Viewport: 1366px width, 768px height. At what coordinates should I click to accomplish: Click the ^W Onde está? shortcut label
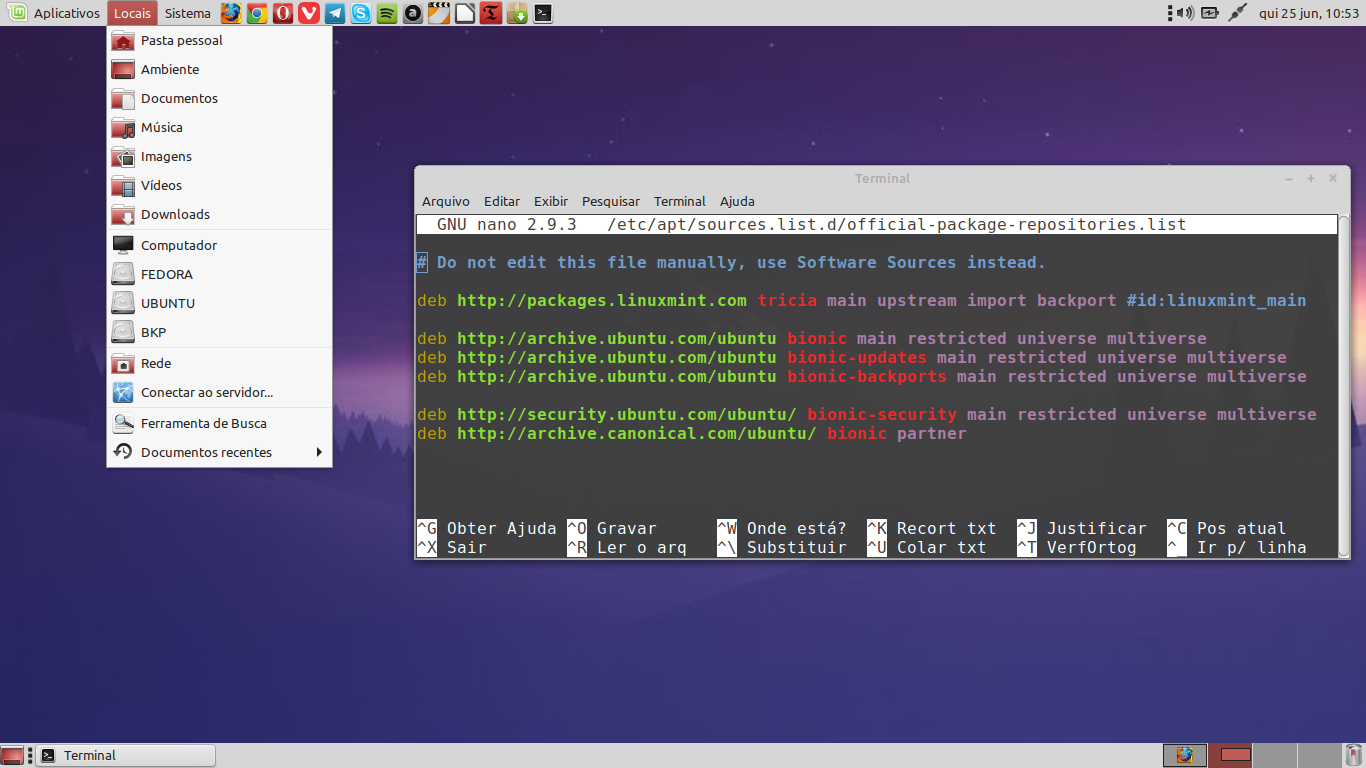(782, 529)
